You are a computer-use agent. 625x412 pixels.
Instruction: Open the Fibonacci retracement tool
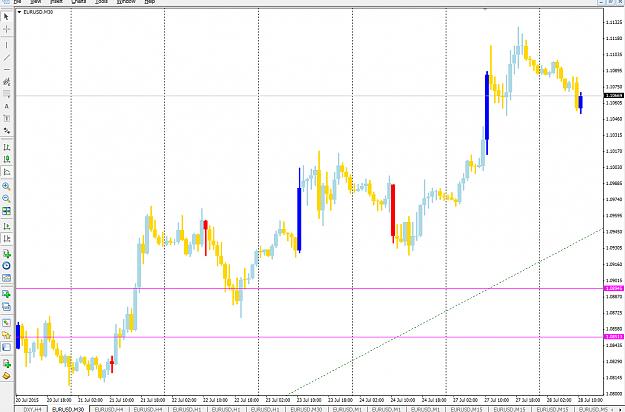click(6, 94)
